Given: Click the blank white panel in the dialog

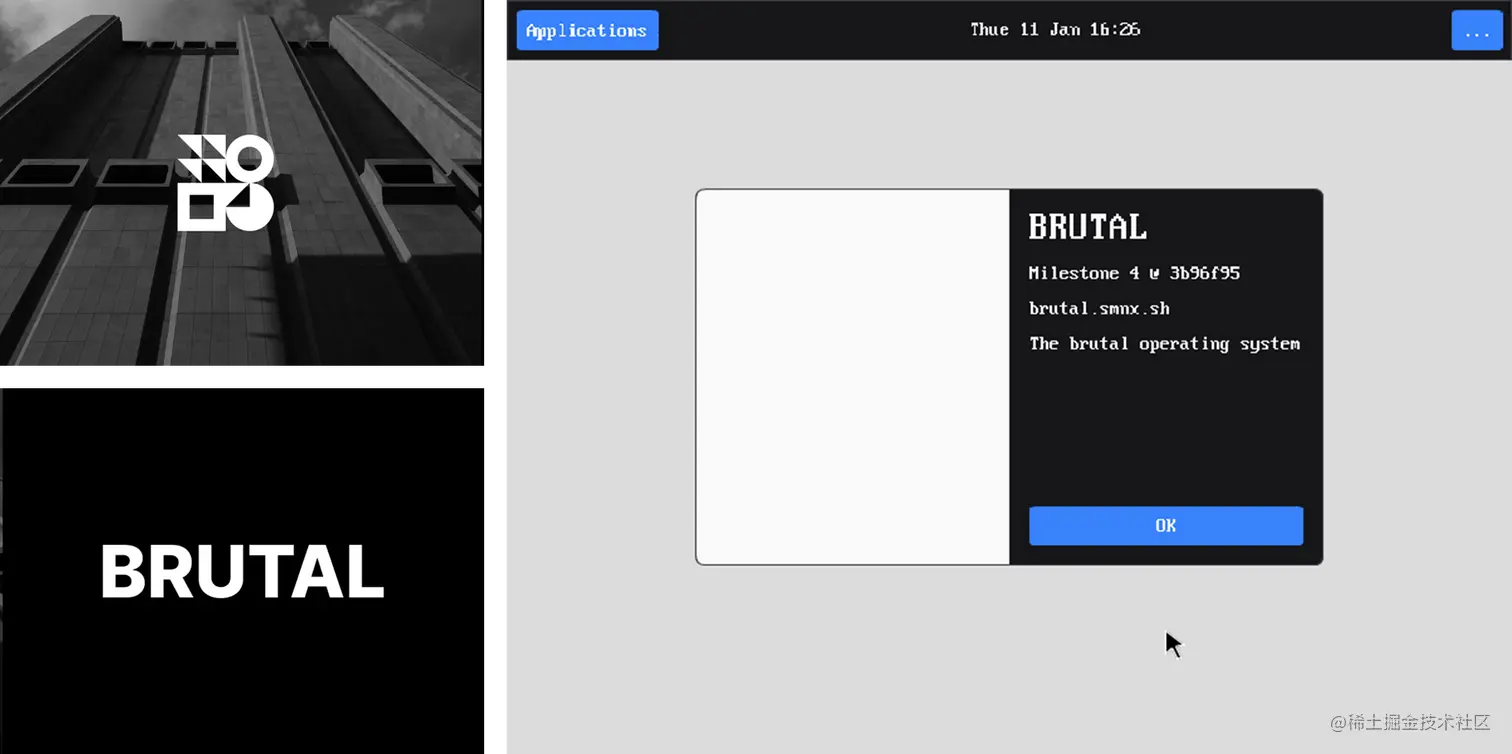Looking at the screenshot, I should [x=853, y=377].
